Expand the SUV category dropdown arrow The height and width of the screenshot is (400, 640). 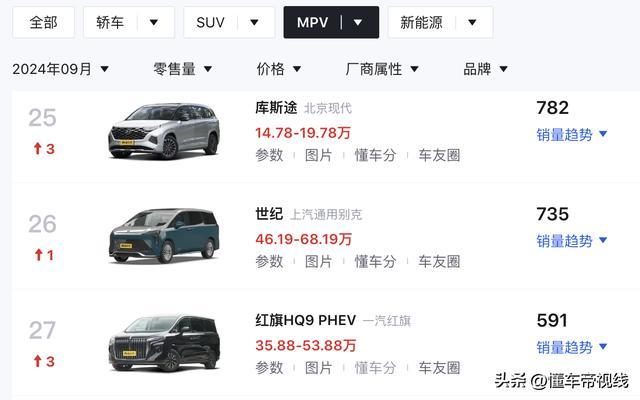point(254,22)
